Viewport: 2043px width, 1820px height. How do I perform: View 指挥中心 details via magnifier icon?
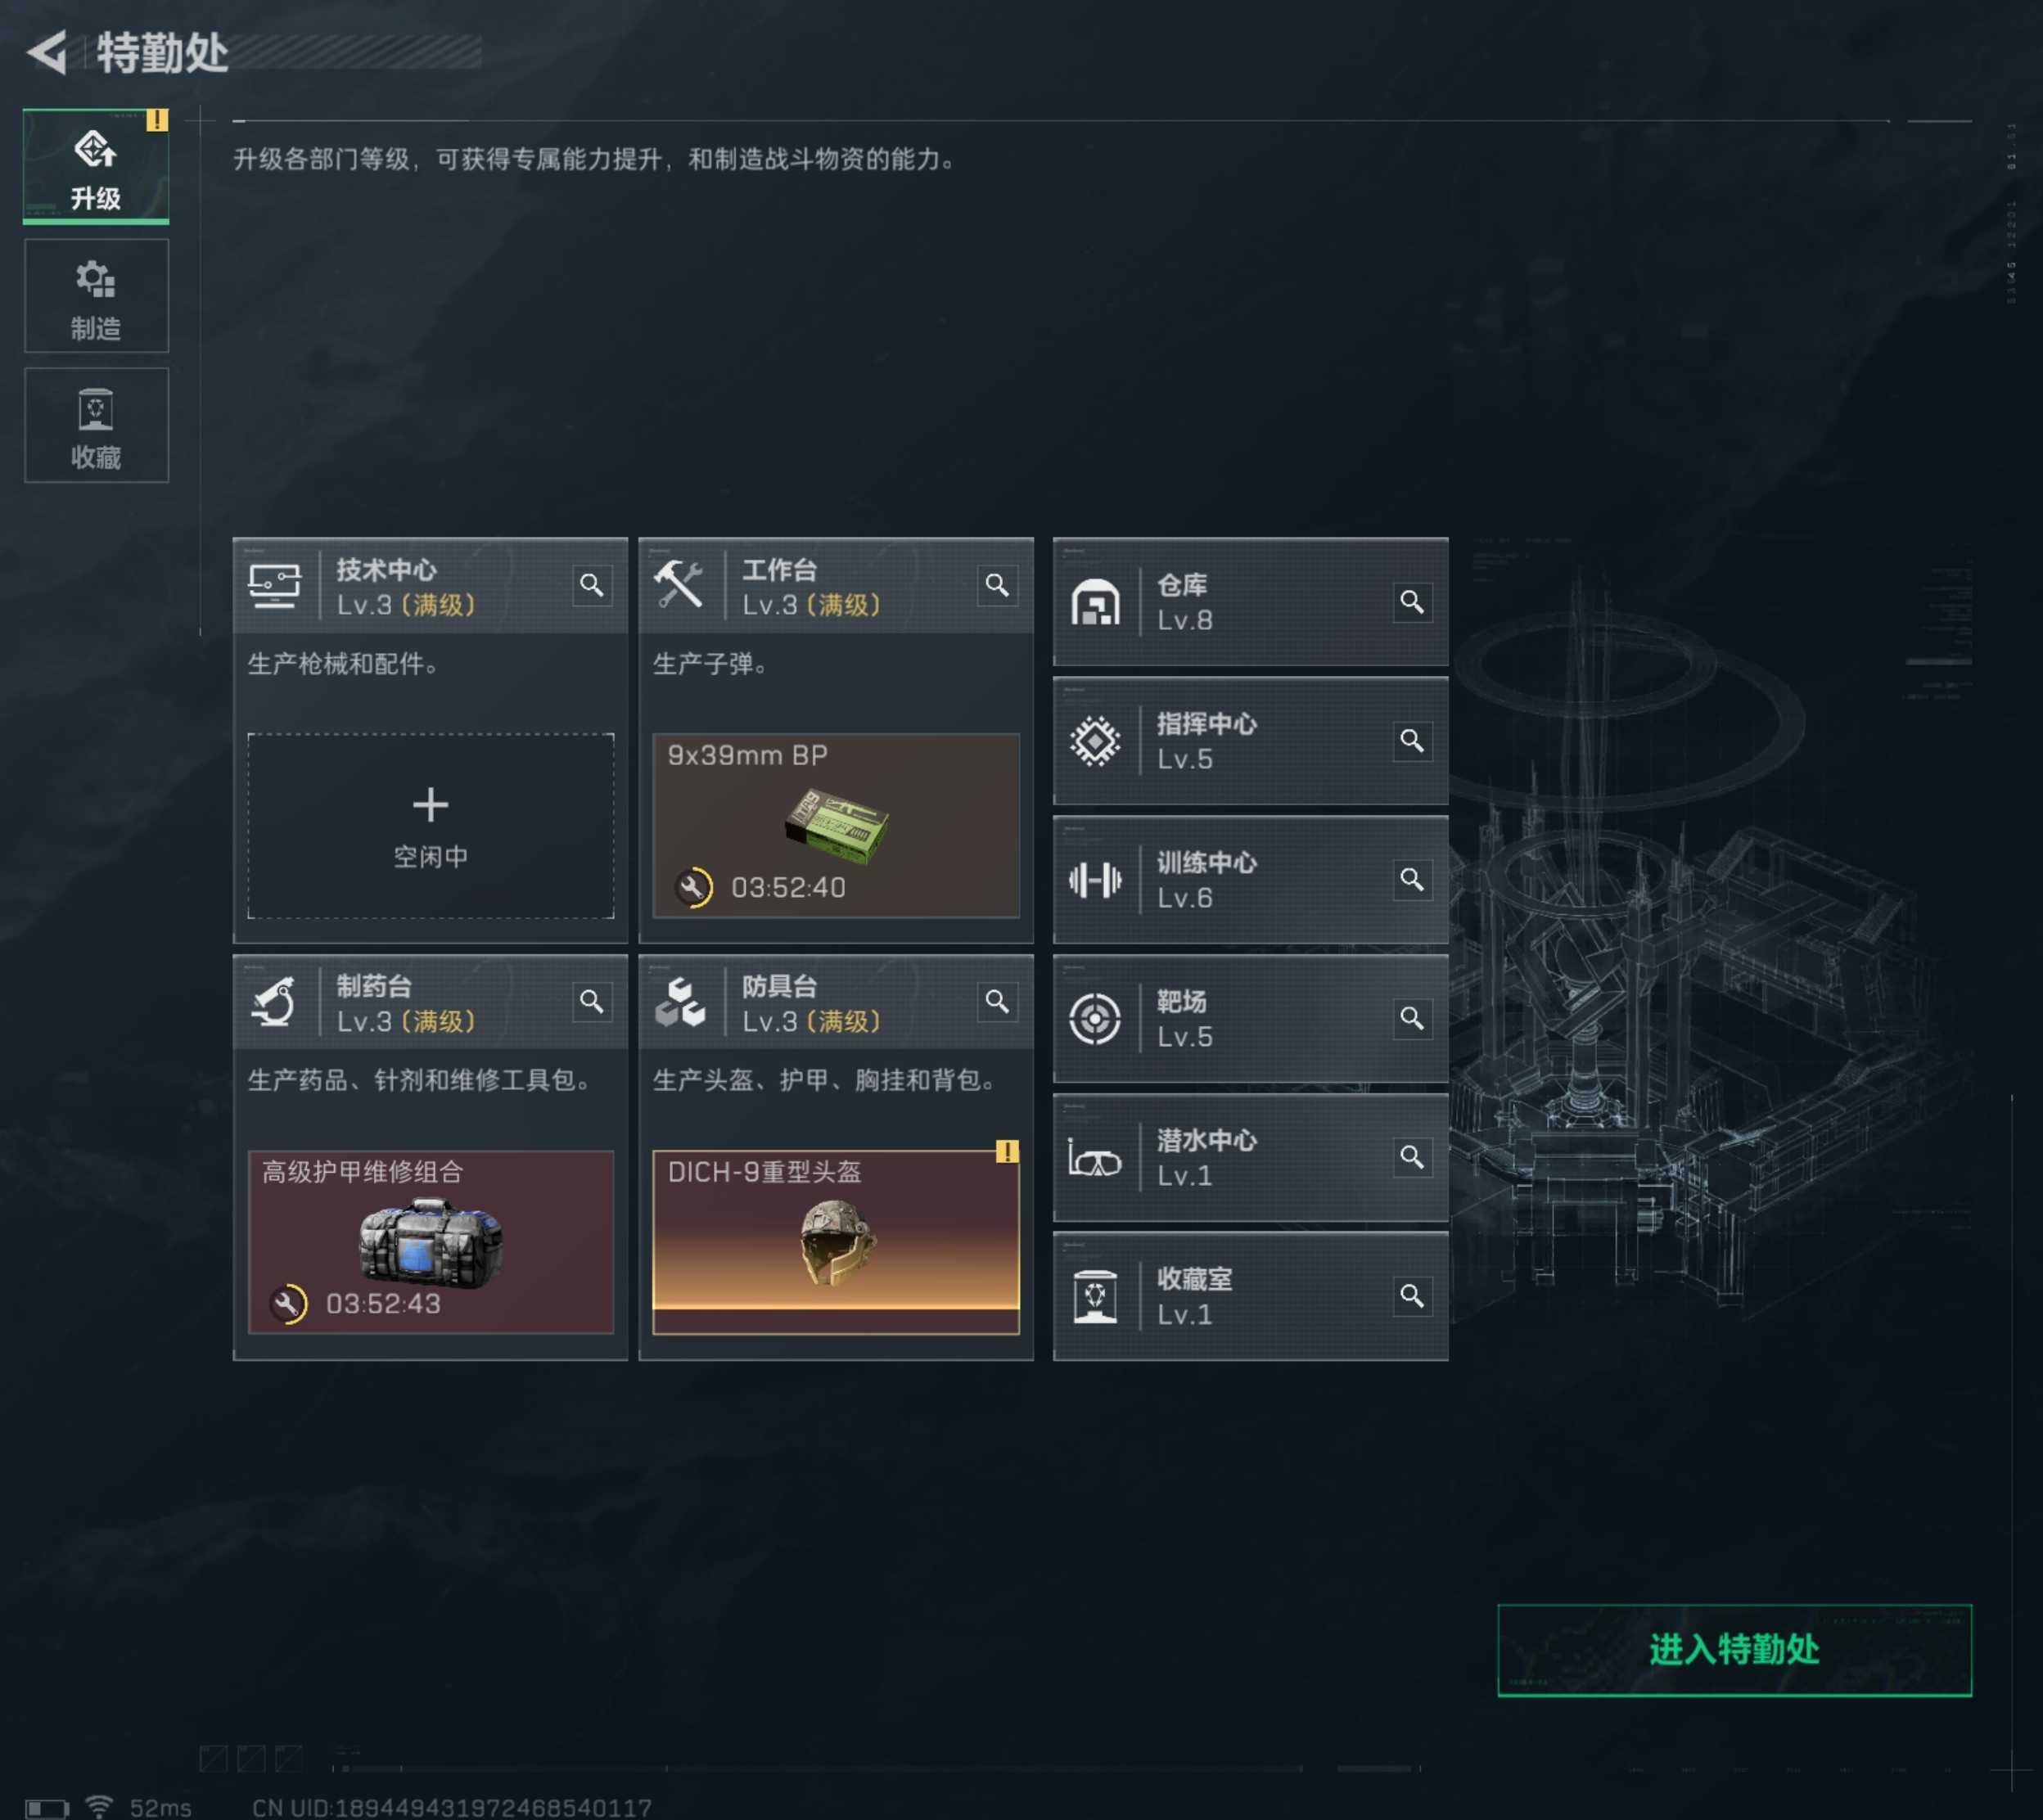[x=1412, y=741]
